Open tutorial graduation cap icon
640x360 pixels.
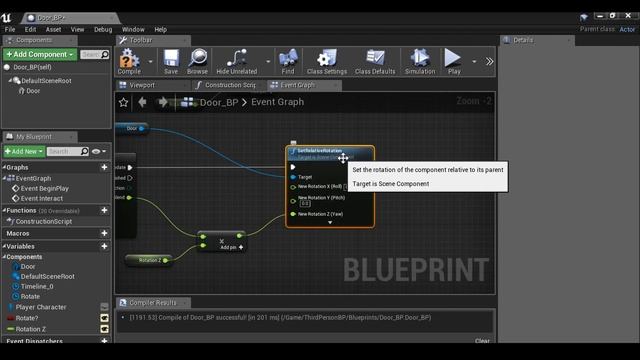pyautogui.click(x=584, y=17)
